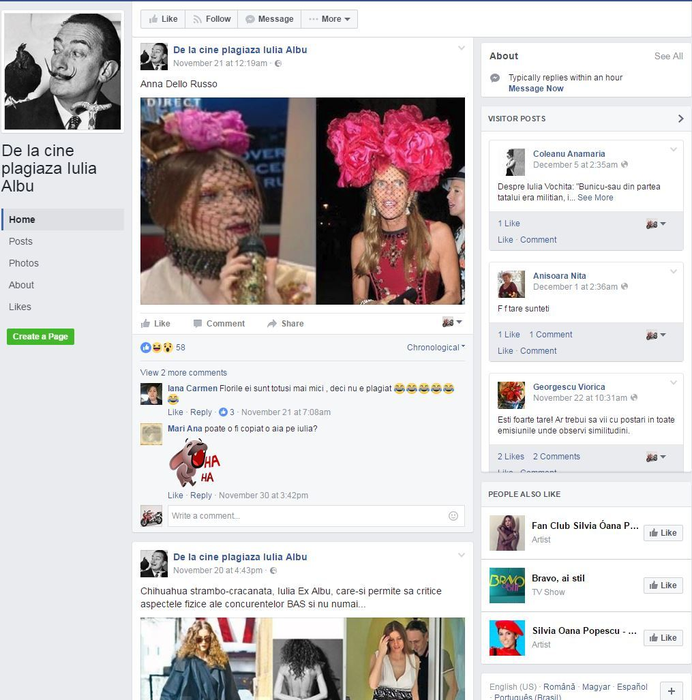Open the Anna Dello Russo comparison photo
Viewport: 692px width, 700px height.
pos(302,201)
